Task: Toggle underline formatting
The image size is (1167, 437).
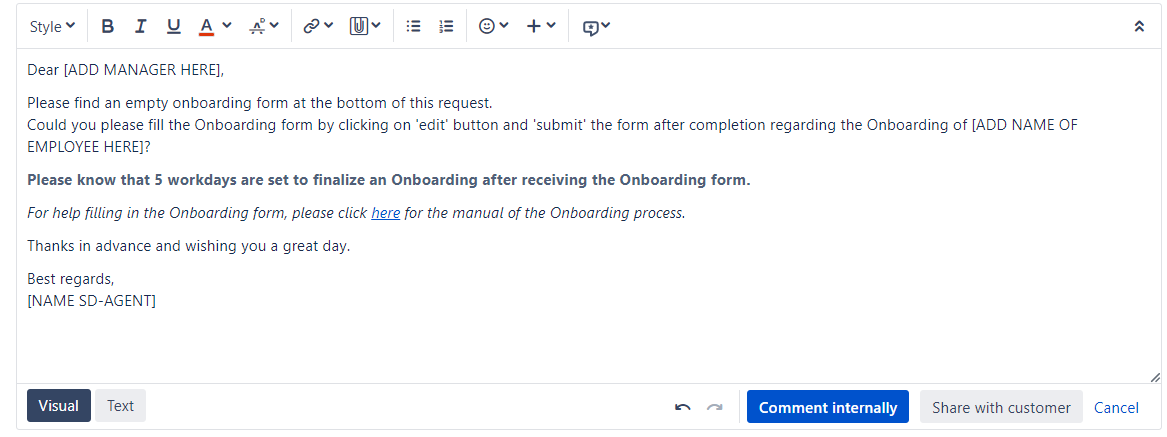Action: [173, 26]
